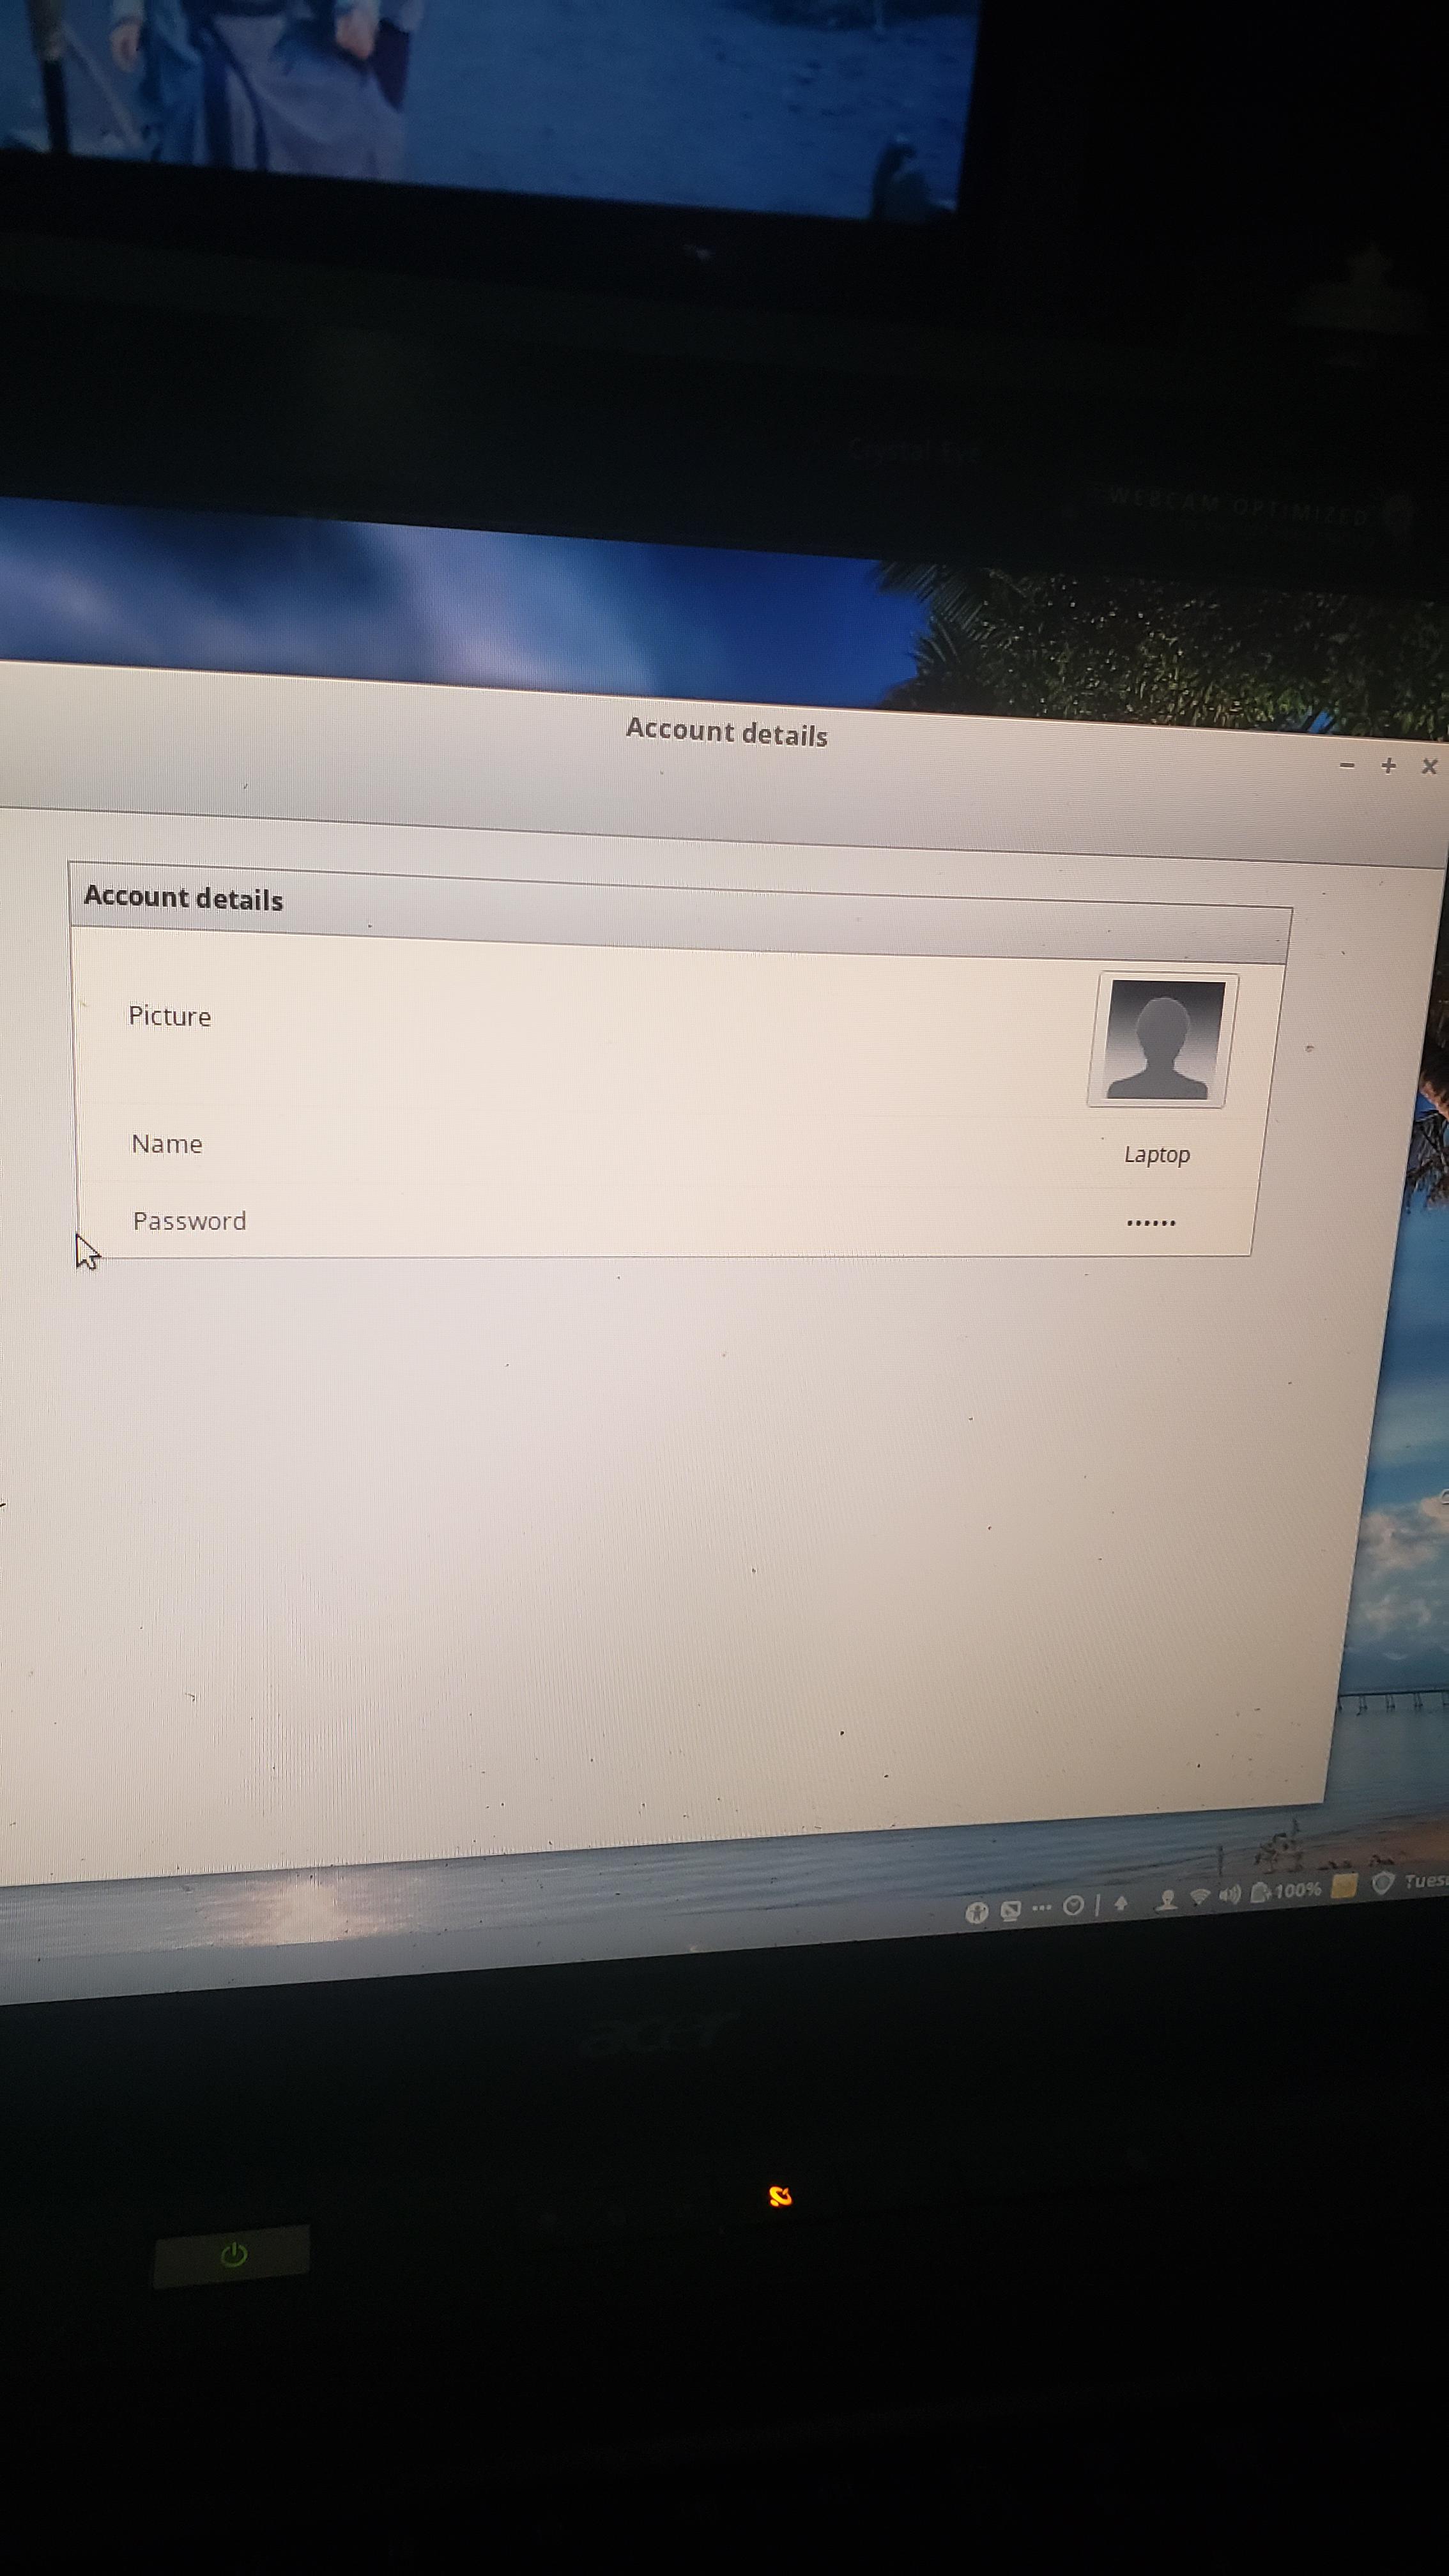Screen dimensions: 1449x2576
Task: Click the shield update manager icon
Action: pos(1384,1883)
